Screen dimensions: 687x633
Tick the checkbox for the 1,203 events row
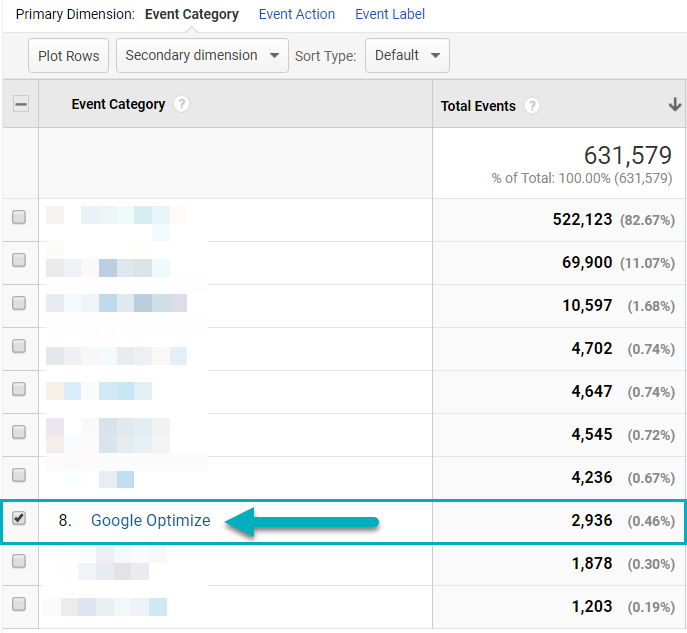tap(19, 605)
